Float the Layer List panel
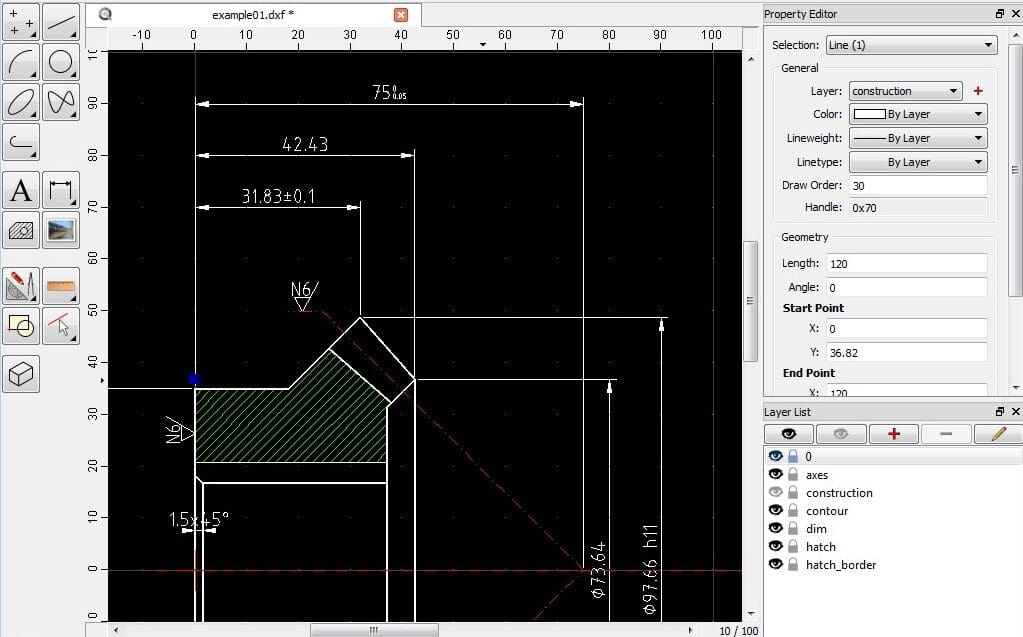Screen dimensions: 1023x637 pyautogui.click(x=1000, y=411)
